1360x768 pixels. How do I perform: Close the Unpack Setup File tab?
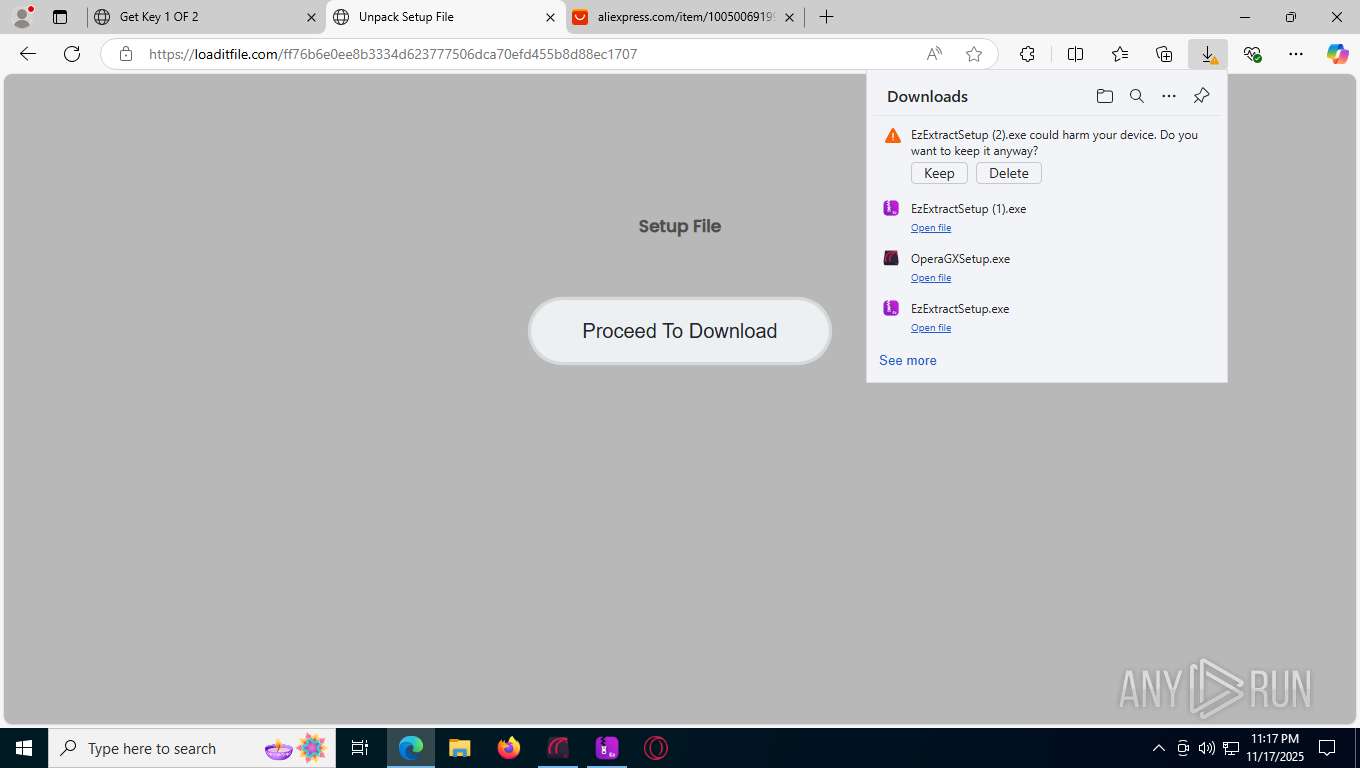tap(550, 17)
